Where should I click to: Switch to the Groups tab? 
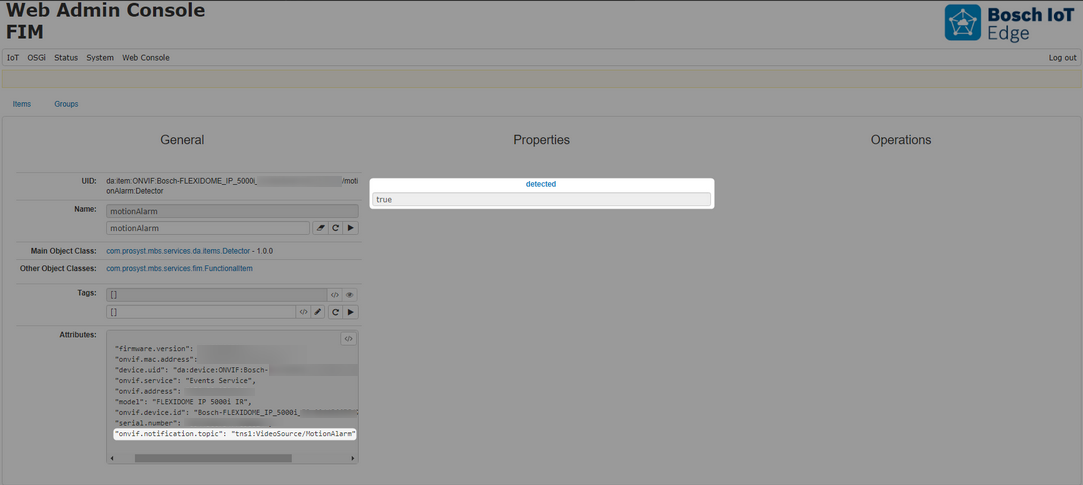(66, 104)
